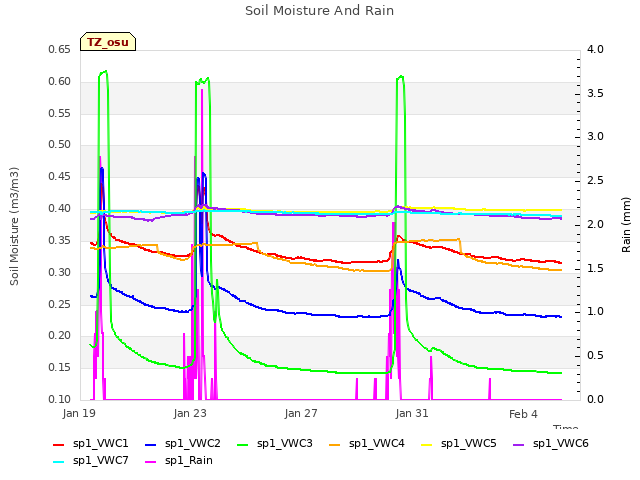This screenshot has height=480, width=640.
Task: Click the sp1_VWC4 legend entry
Action: (x=367, y=444)
